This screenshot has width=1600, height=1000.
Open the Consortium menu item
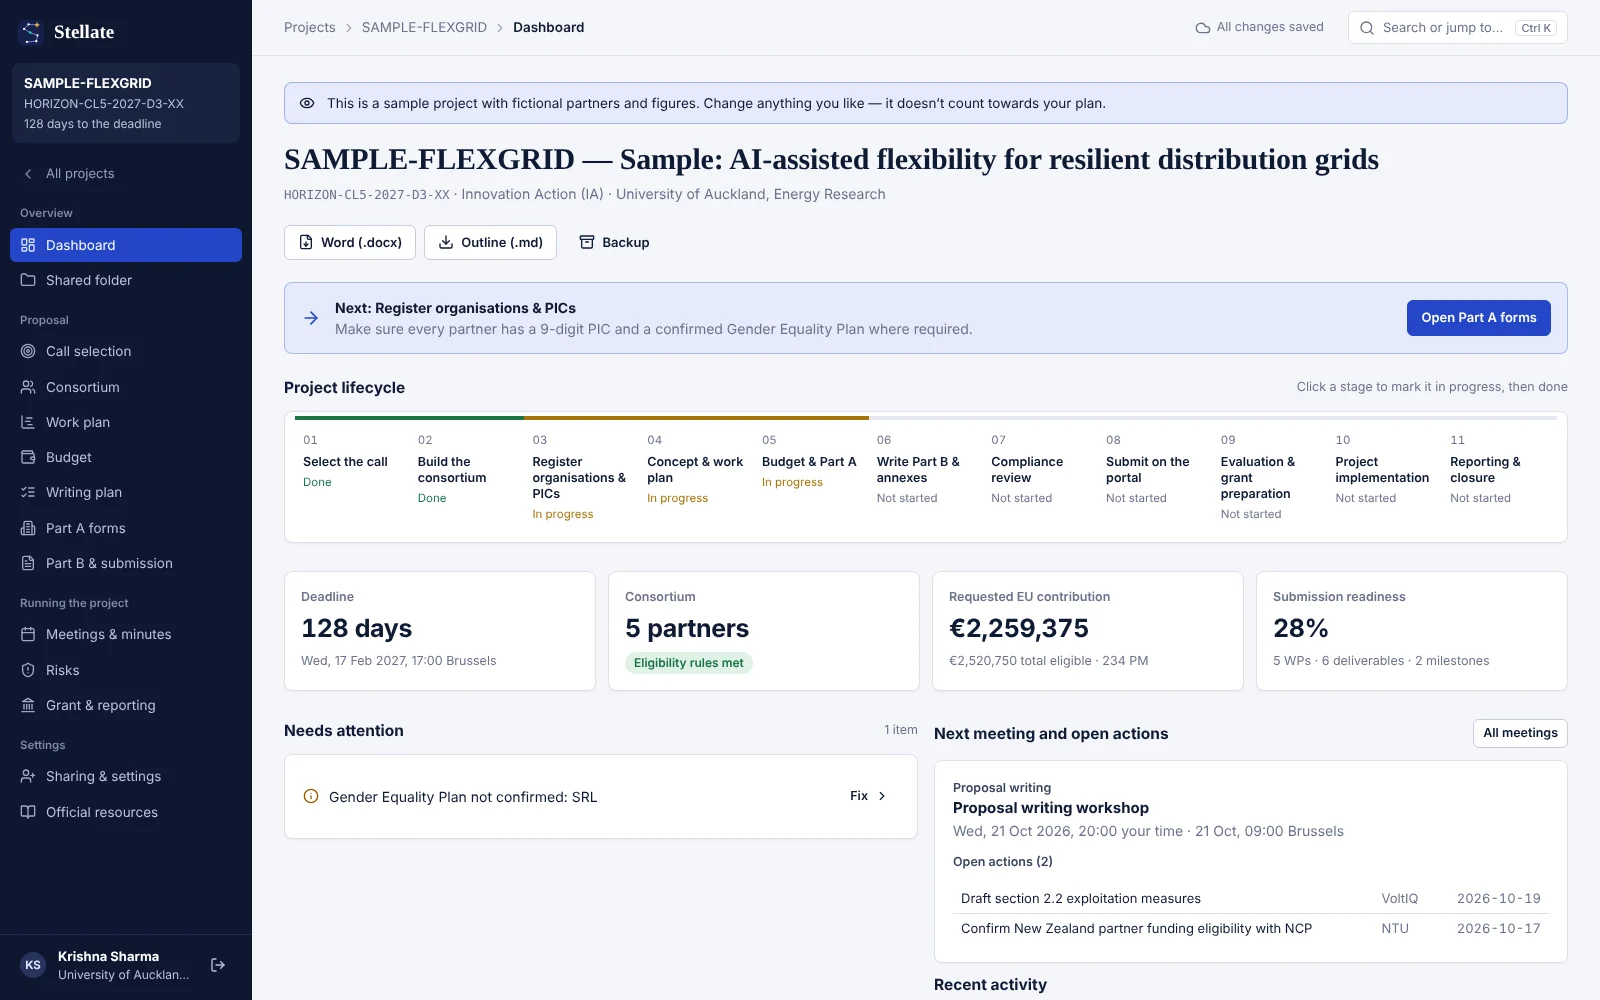(x=126, y=387)
